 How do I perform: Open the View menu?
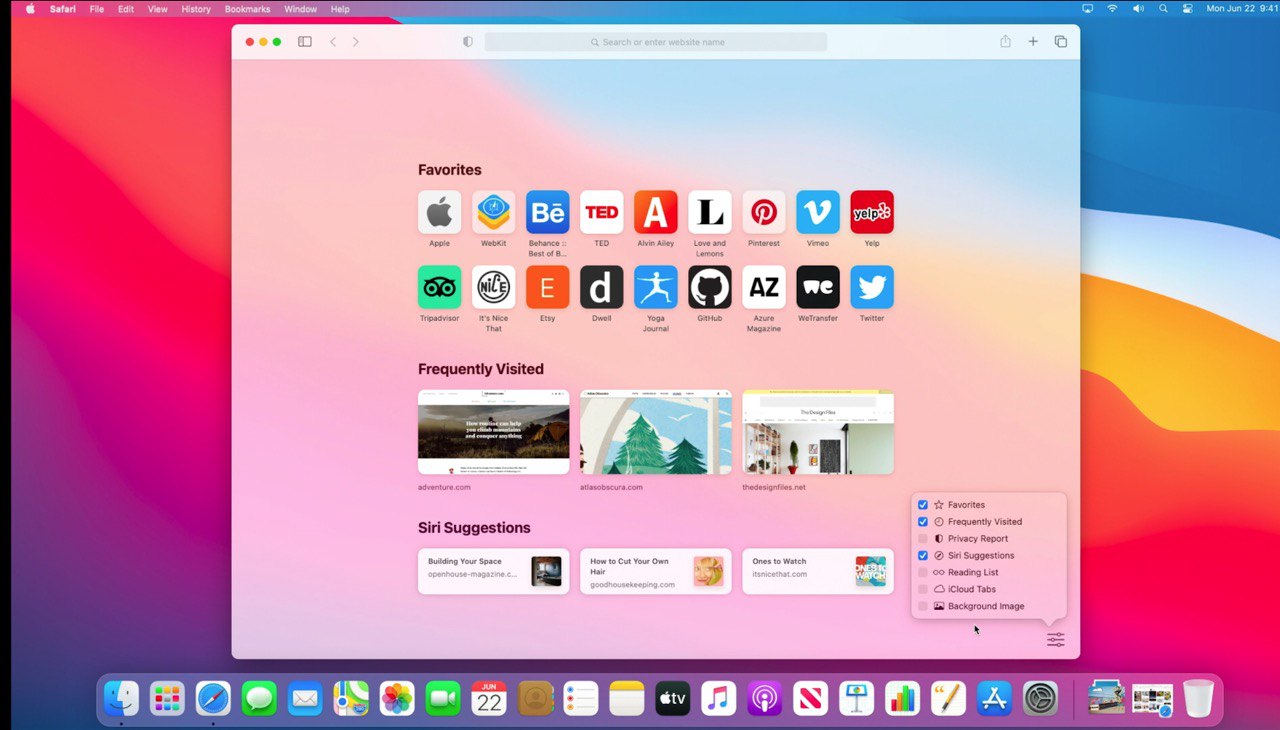[158, 9]
